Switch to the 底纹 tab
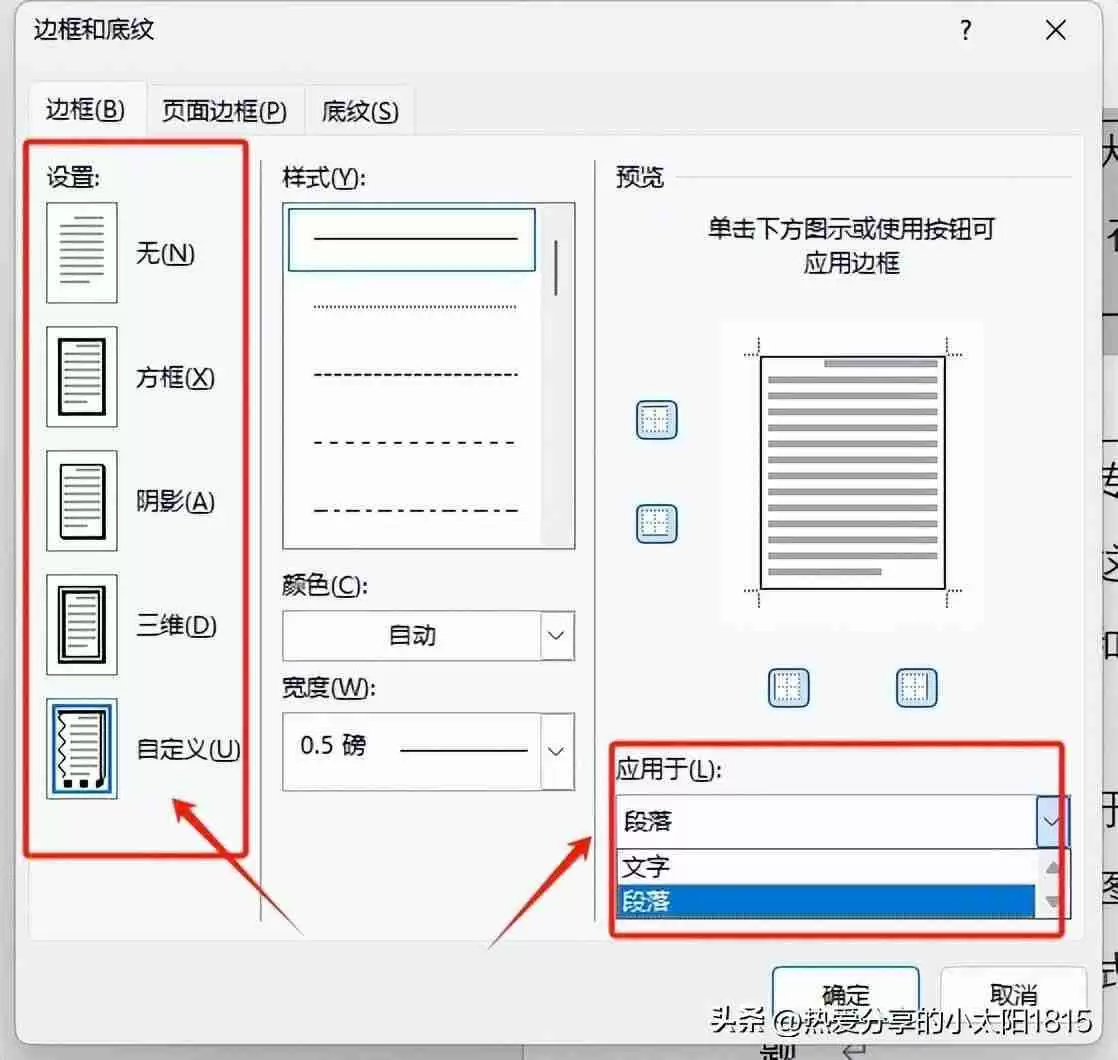The height and width of the screenshot is (1060, 1118). pyautogui.click(x=358, y=111)
